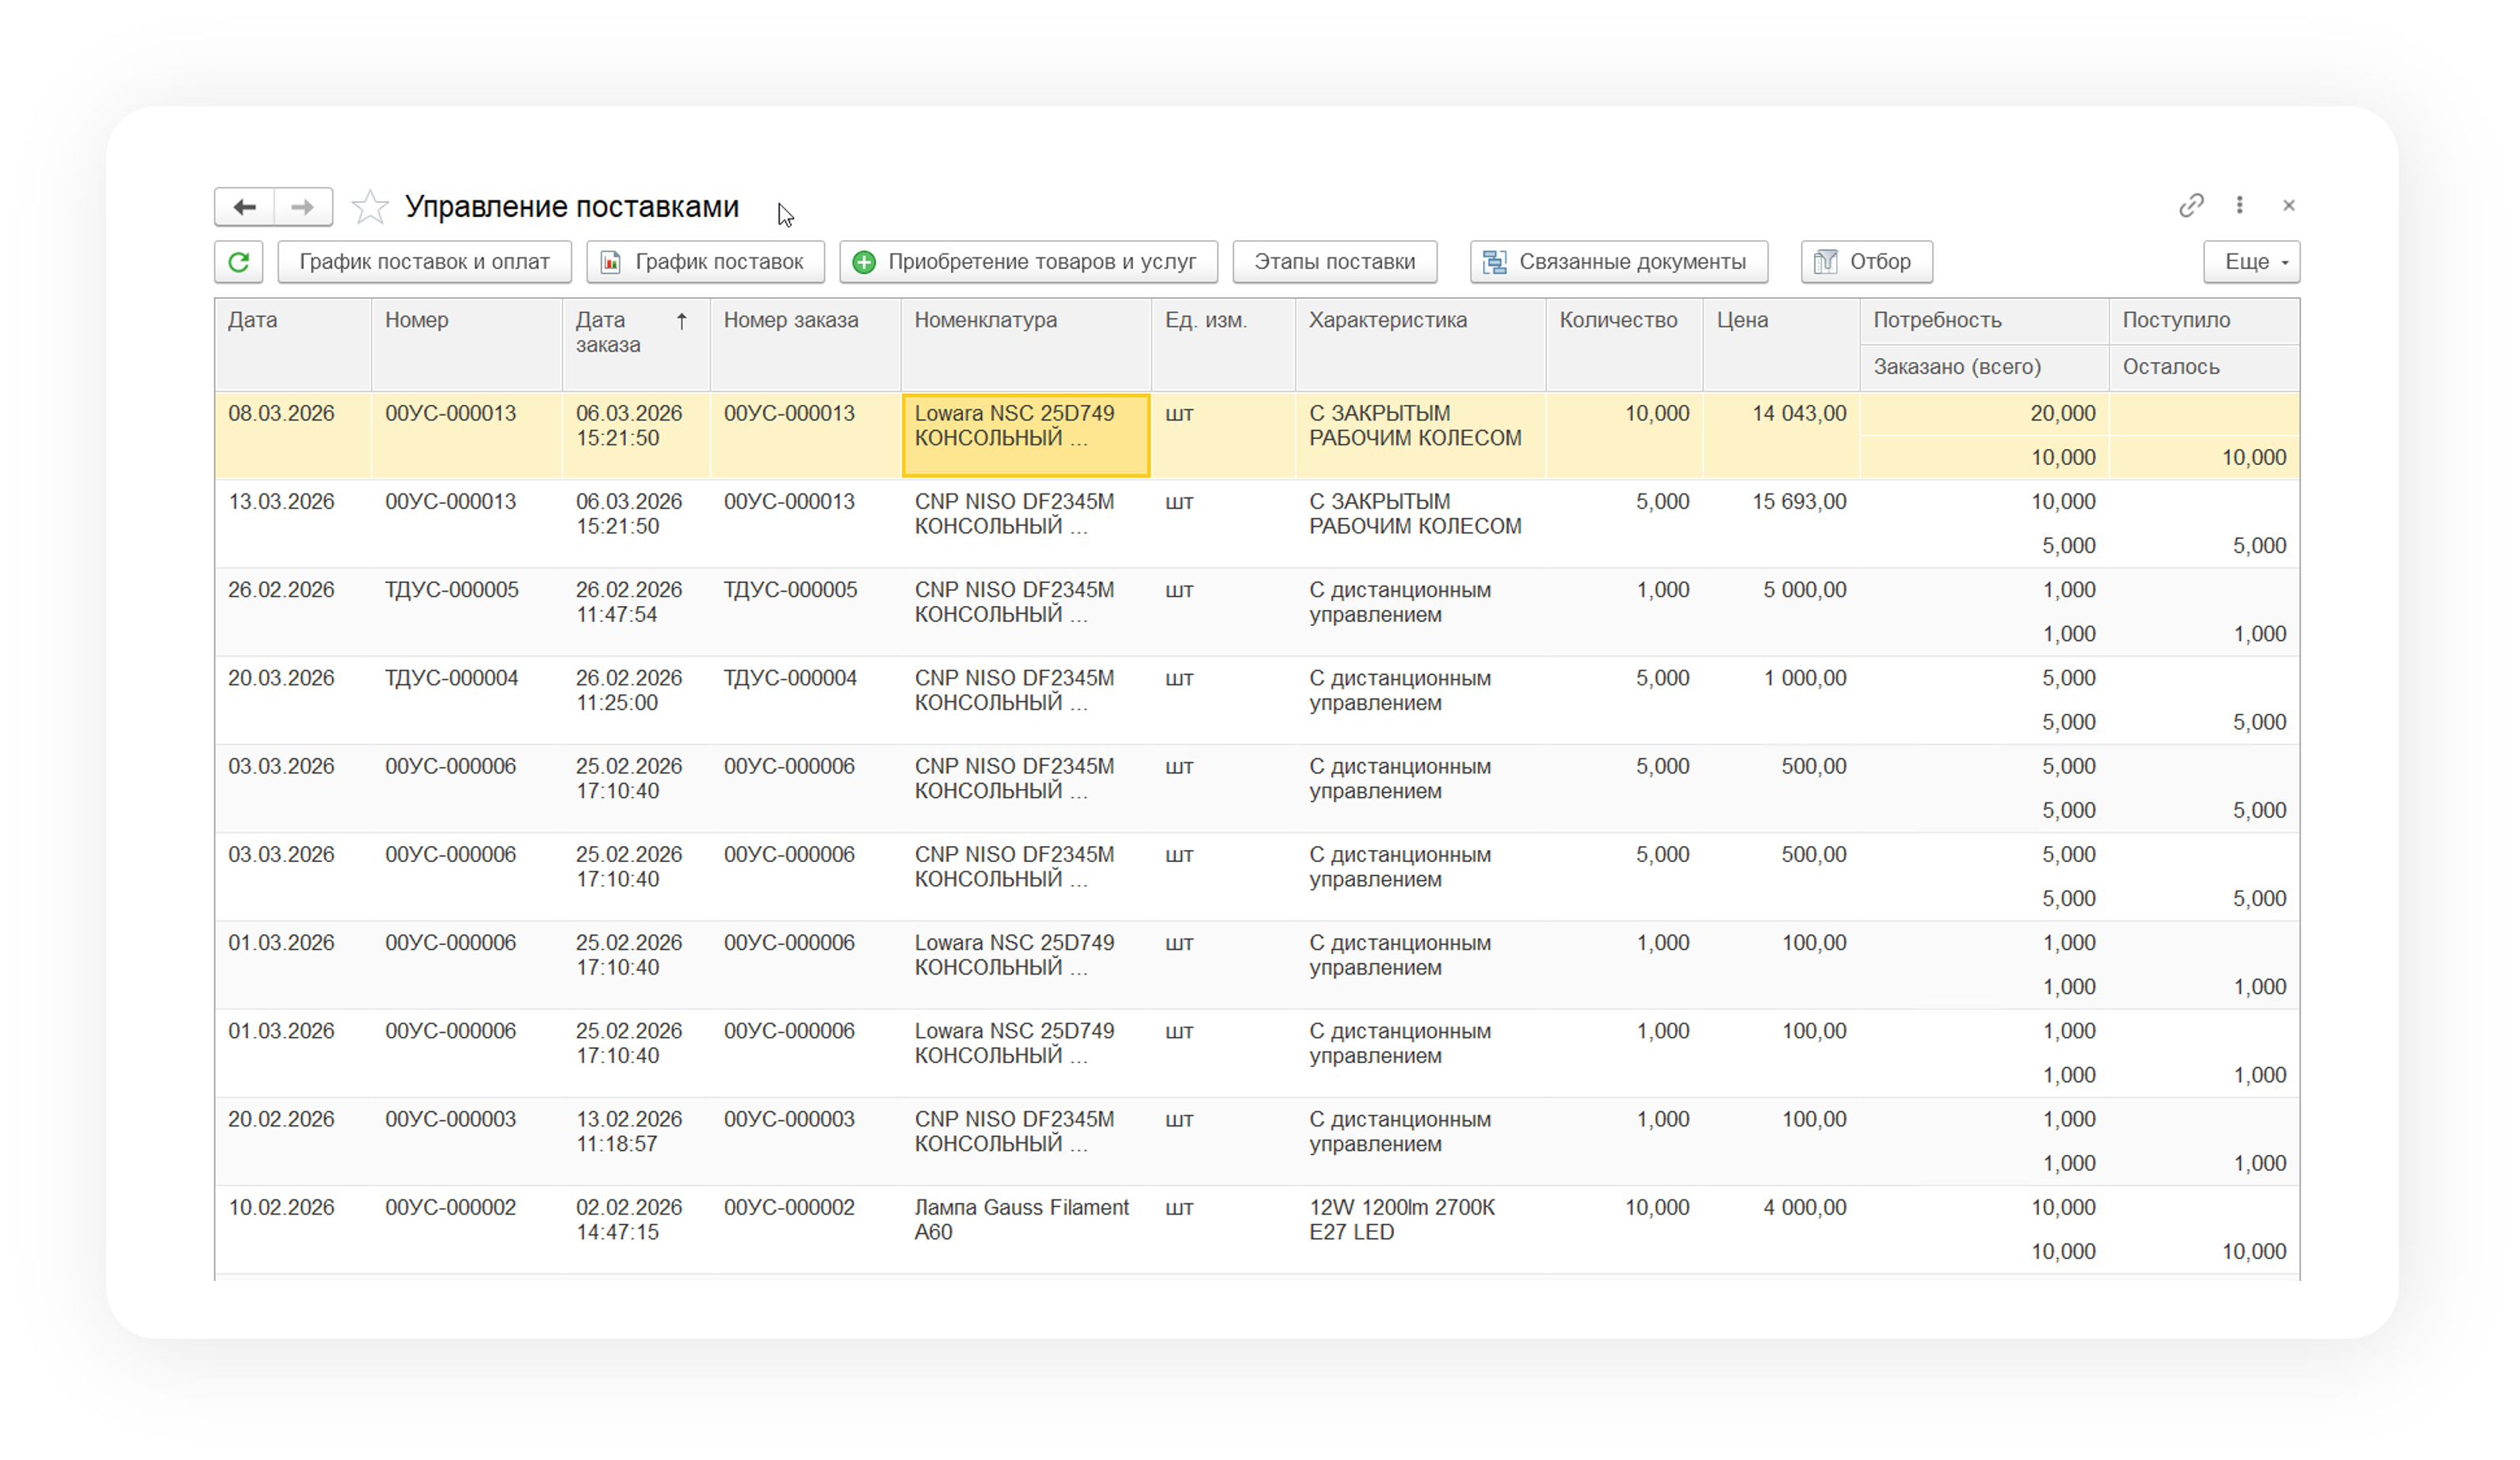Add page to favorites with star icon
The width and height of the screenshot is (2520, 1460).
pos(369,207)
